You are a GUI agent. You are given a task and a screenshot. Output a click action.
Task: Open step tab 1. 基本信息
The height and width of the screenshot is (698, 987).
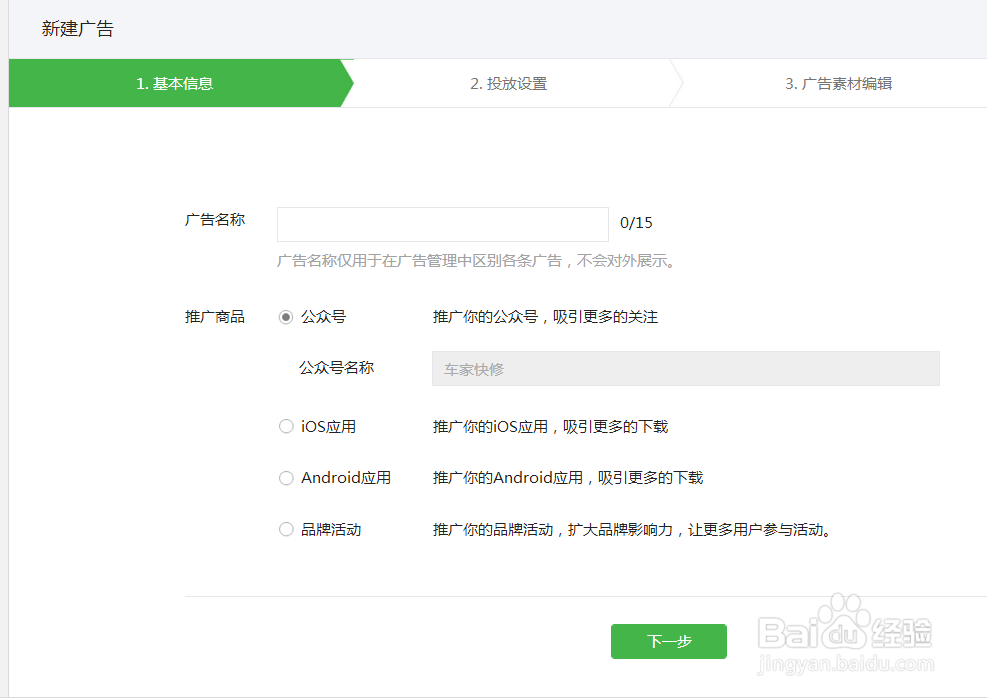click(x=175, y=83)
